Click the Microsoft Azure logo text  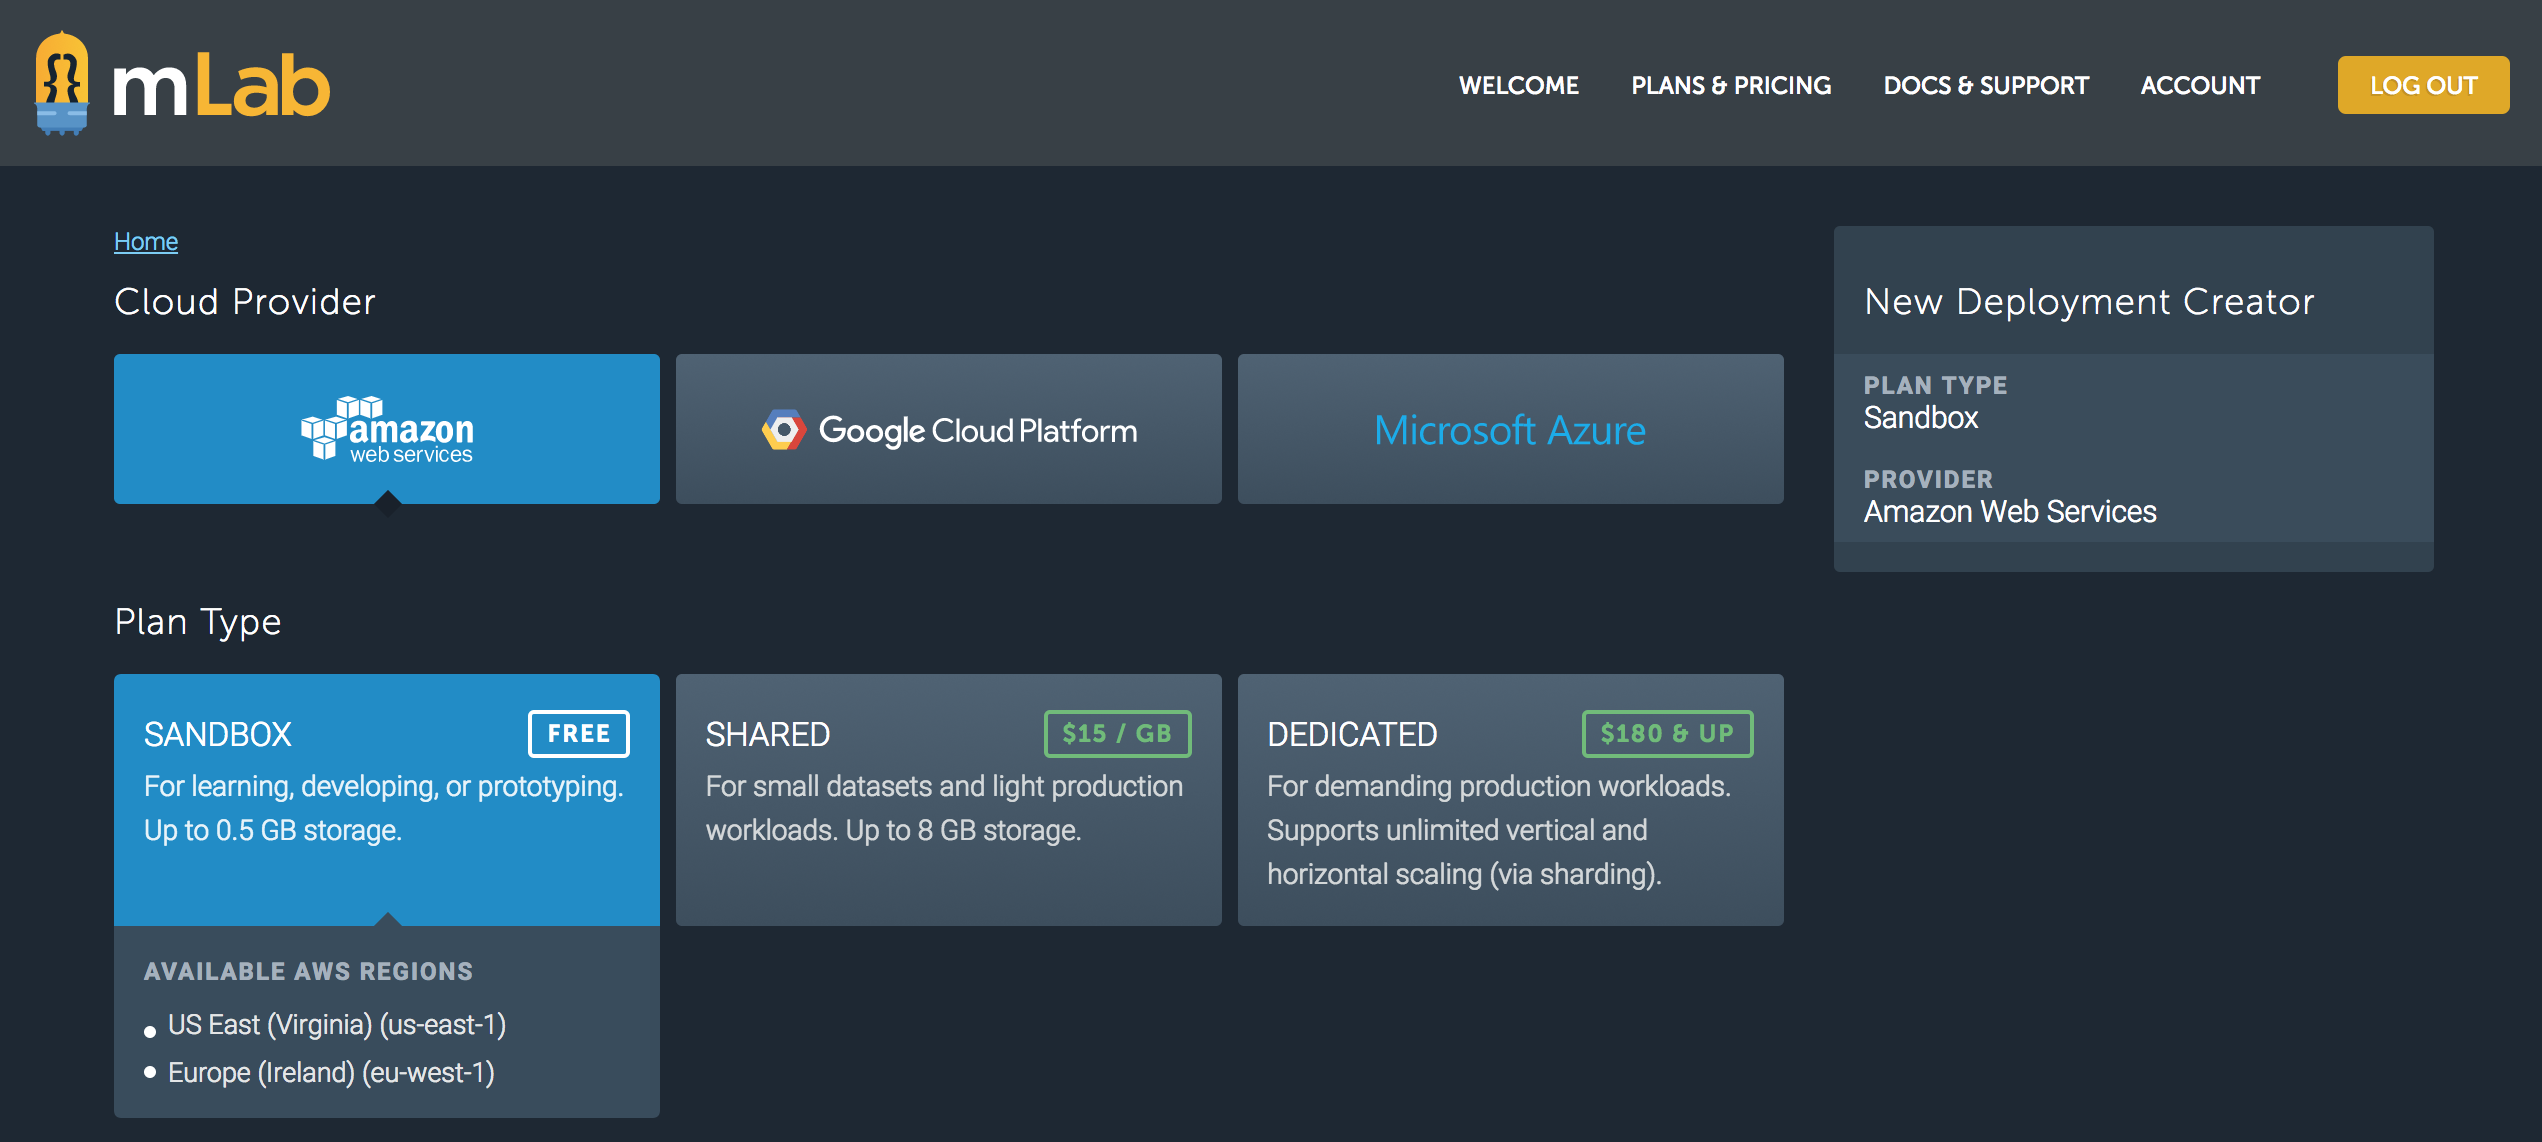pyautogui.click(x=1509, y=430)
